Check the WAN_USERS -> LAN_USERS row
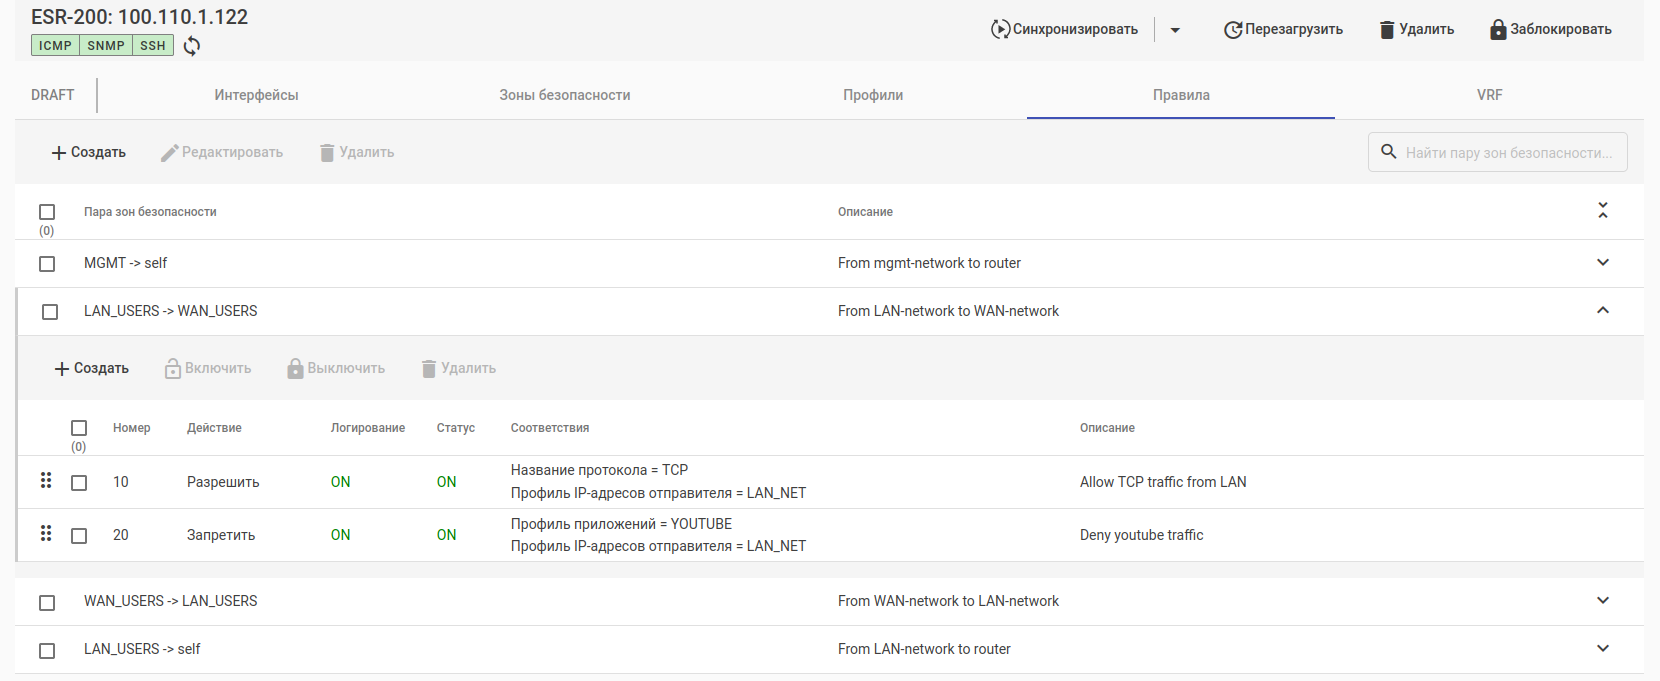Viewport: 1660px width, 681px height. click(x=47, y=602)
